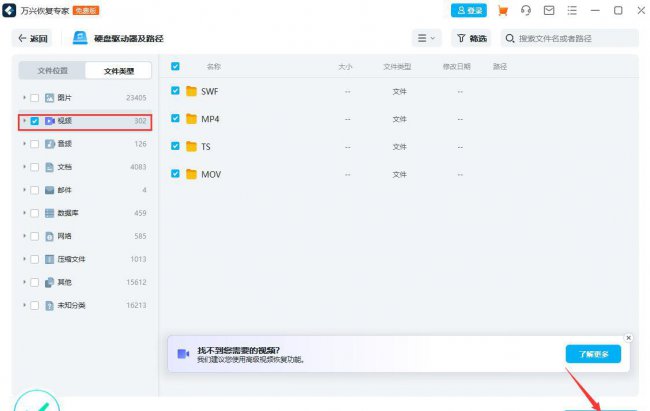Expand the 数据库 tree node arrow
650x411 pixels.
[x=24, y=213]
